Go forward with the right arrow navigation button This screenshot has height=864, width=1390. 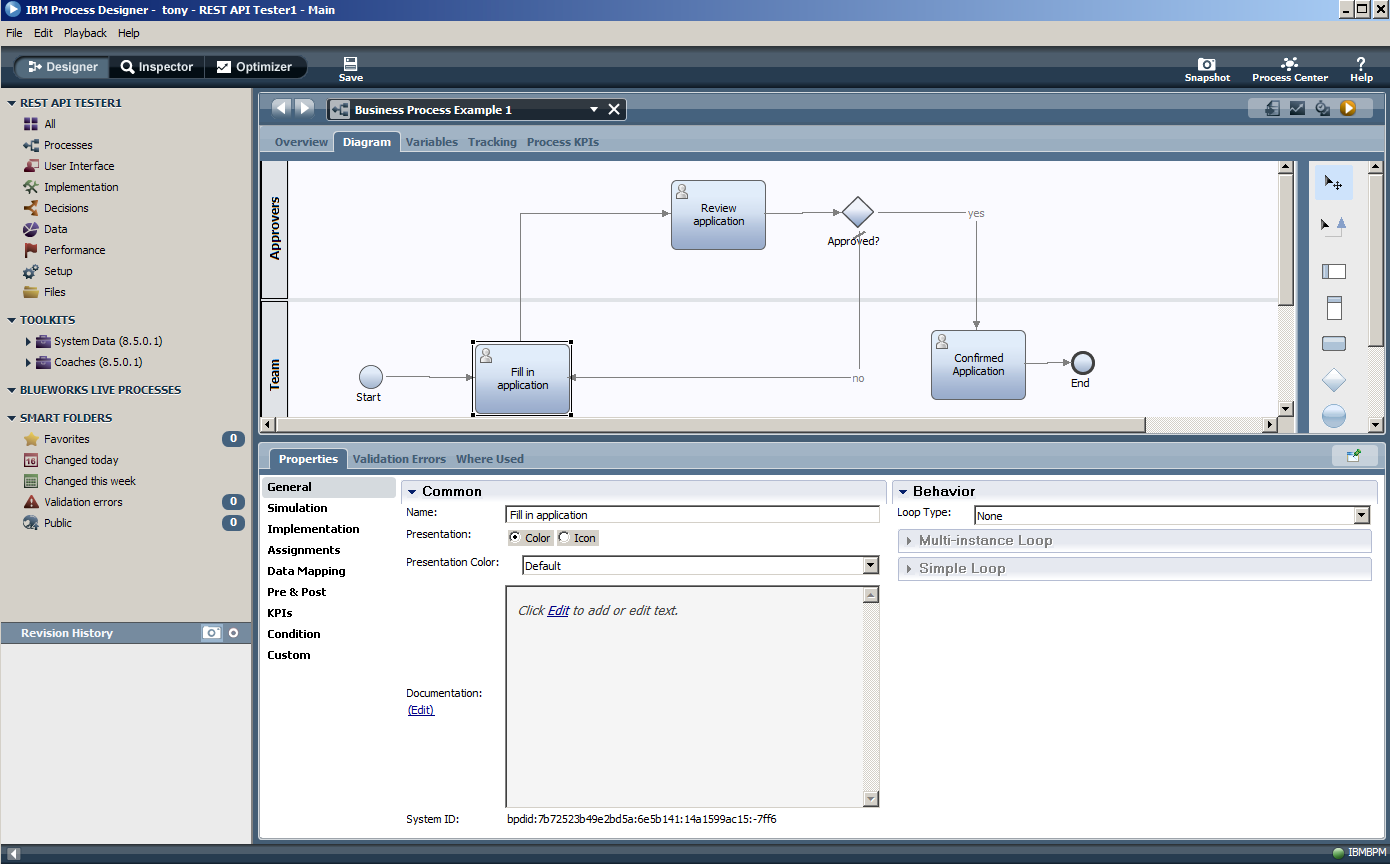(304, 108)
